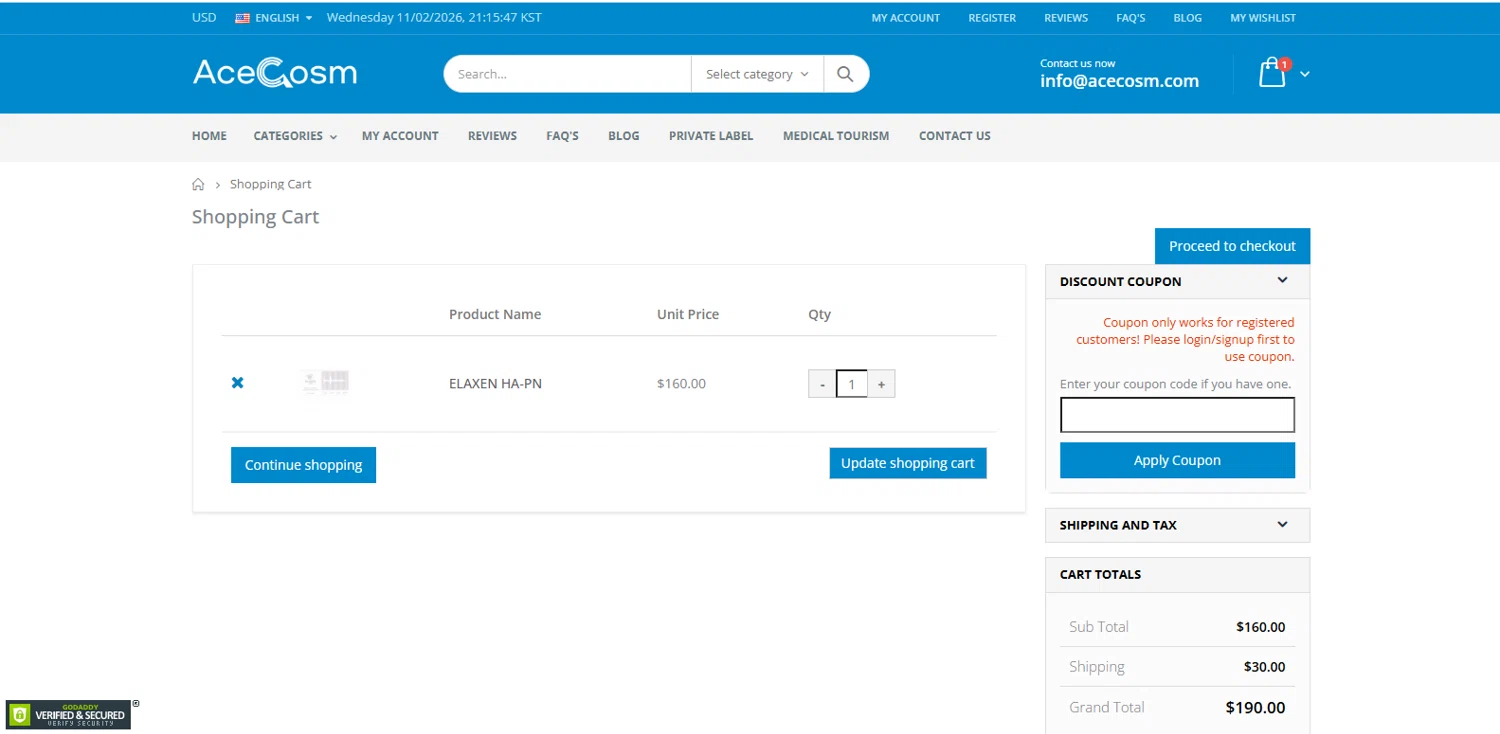This screenshot has width=1500, height=734.
Task: Open CONTACT US nav item
Action: (955, 136)
